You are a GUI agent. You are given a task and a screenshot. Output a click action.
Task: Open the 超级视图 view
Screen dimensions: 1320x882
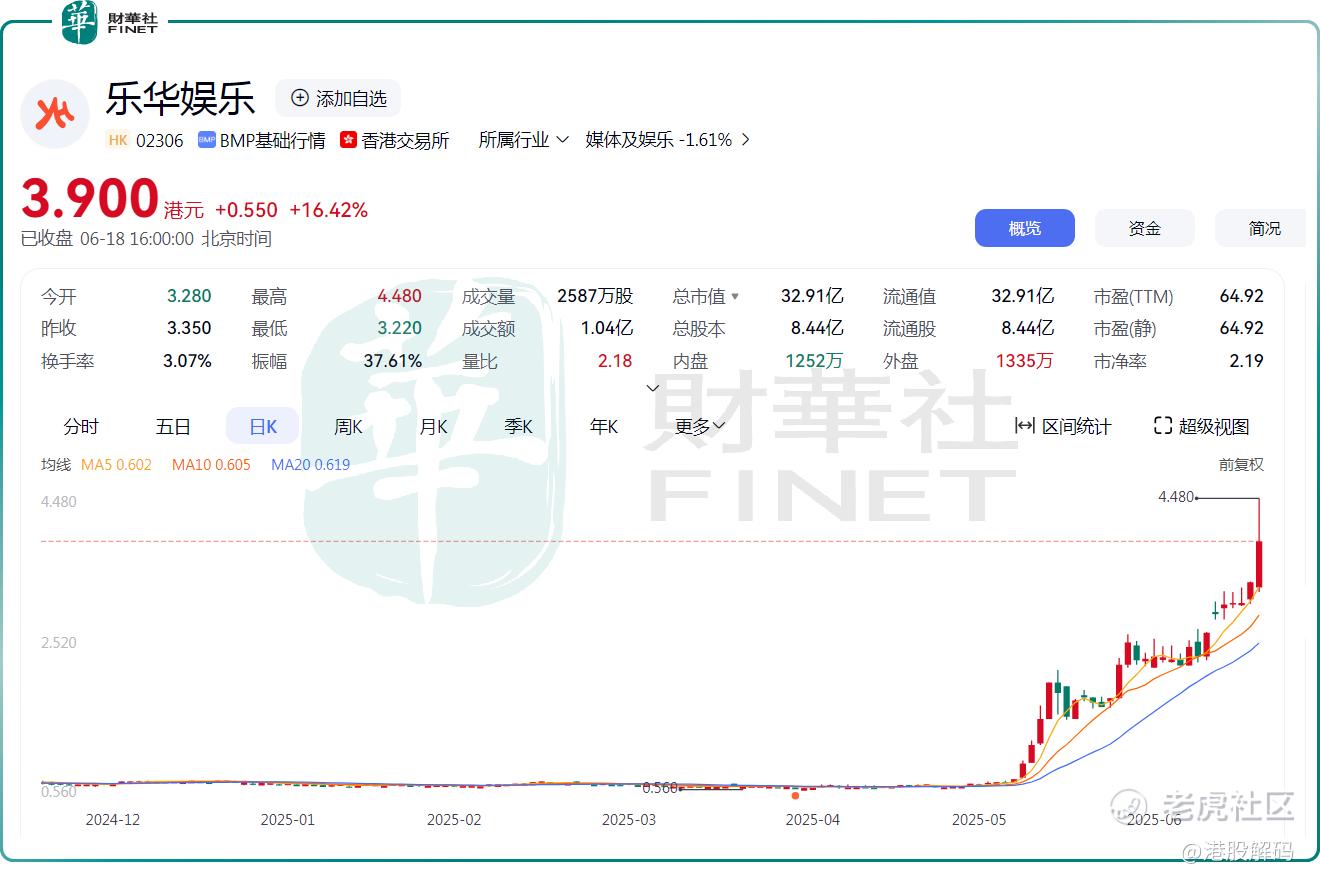(x=1202, y=426)
